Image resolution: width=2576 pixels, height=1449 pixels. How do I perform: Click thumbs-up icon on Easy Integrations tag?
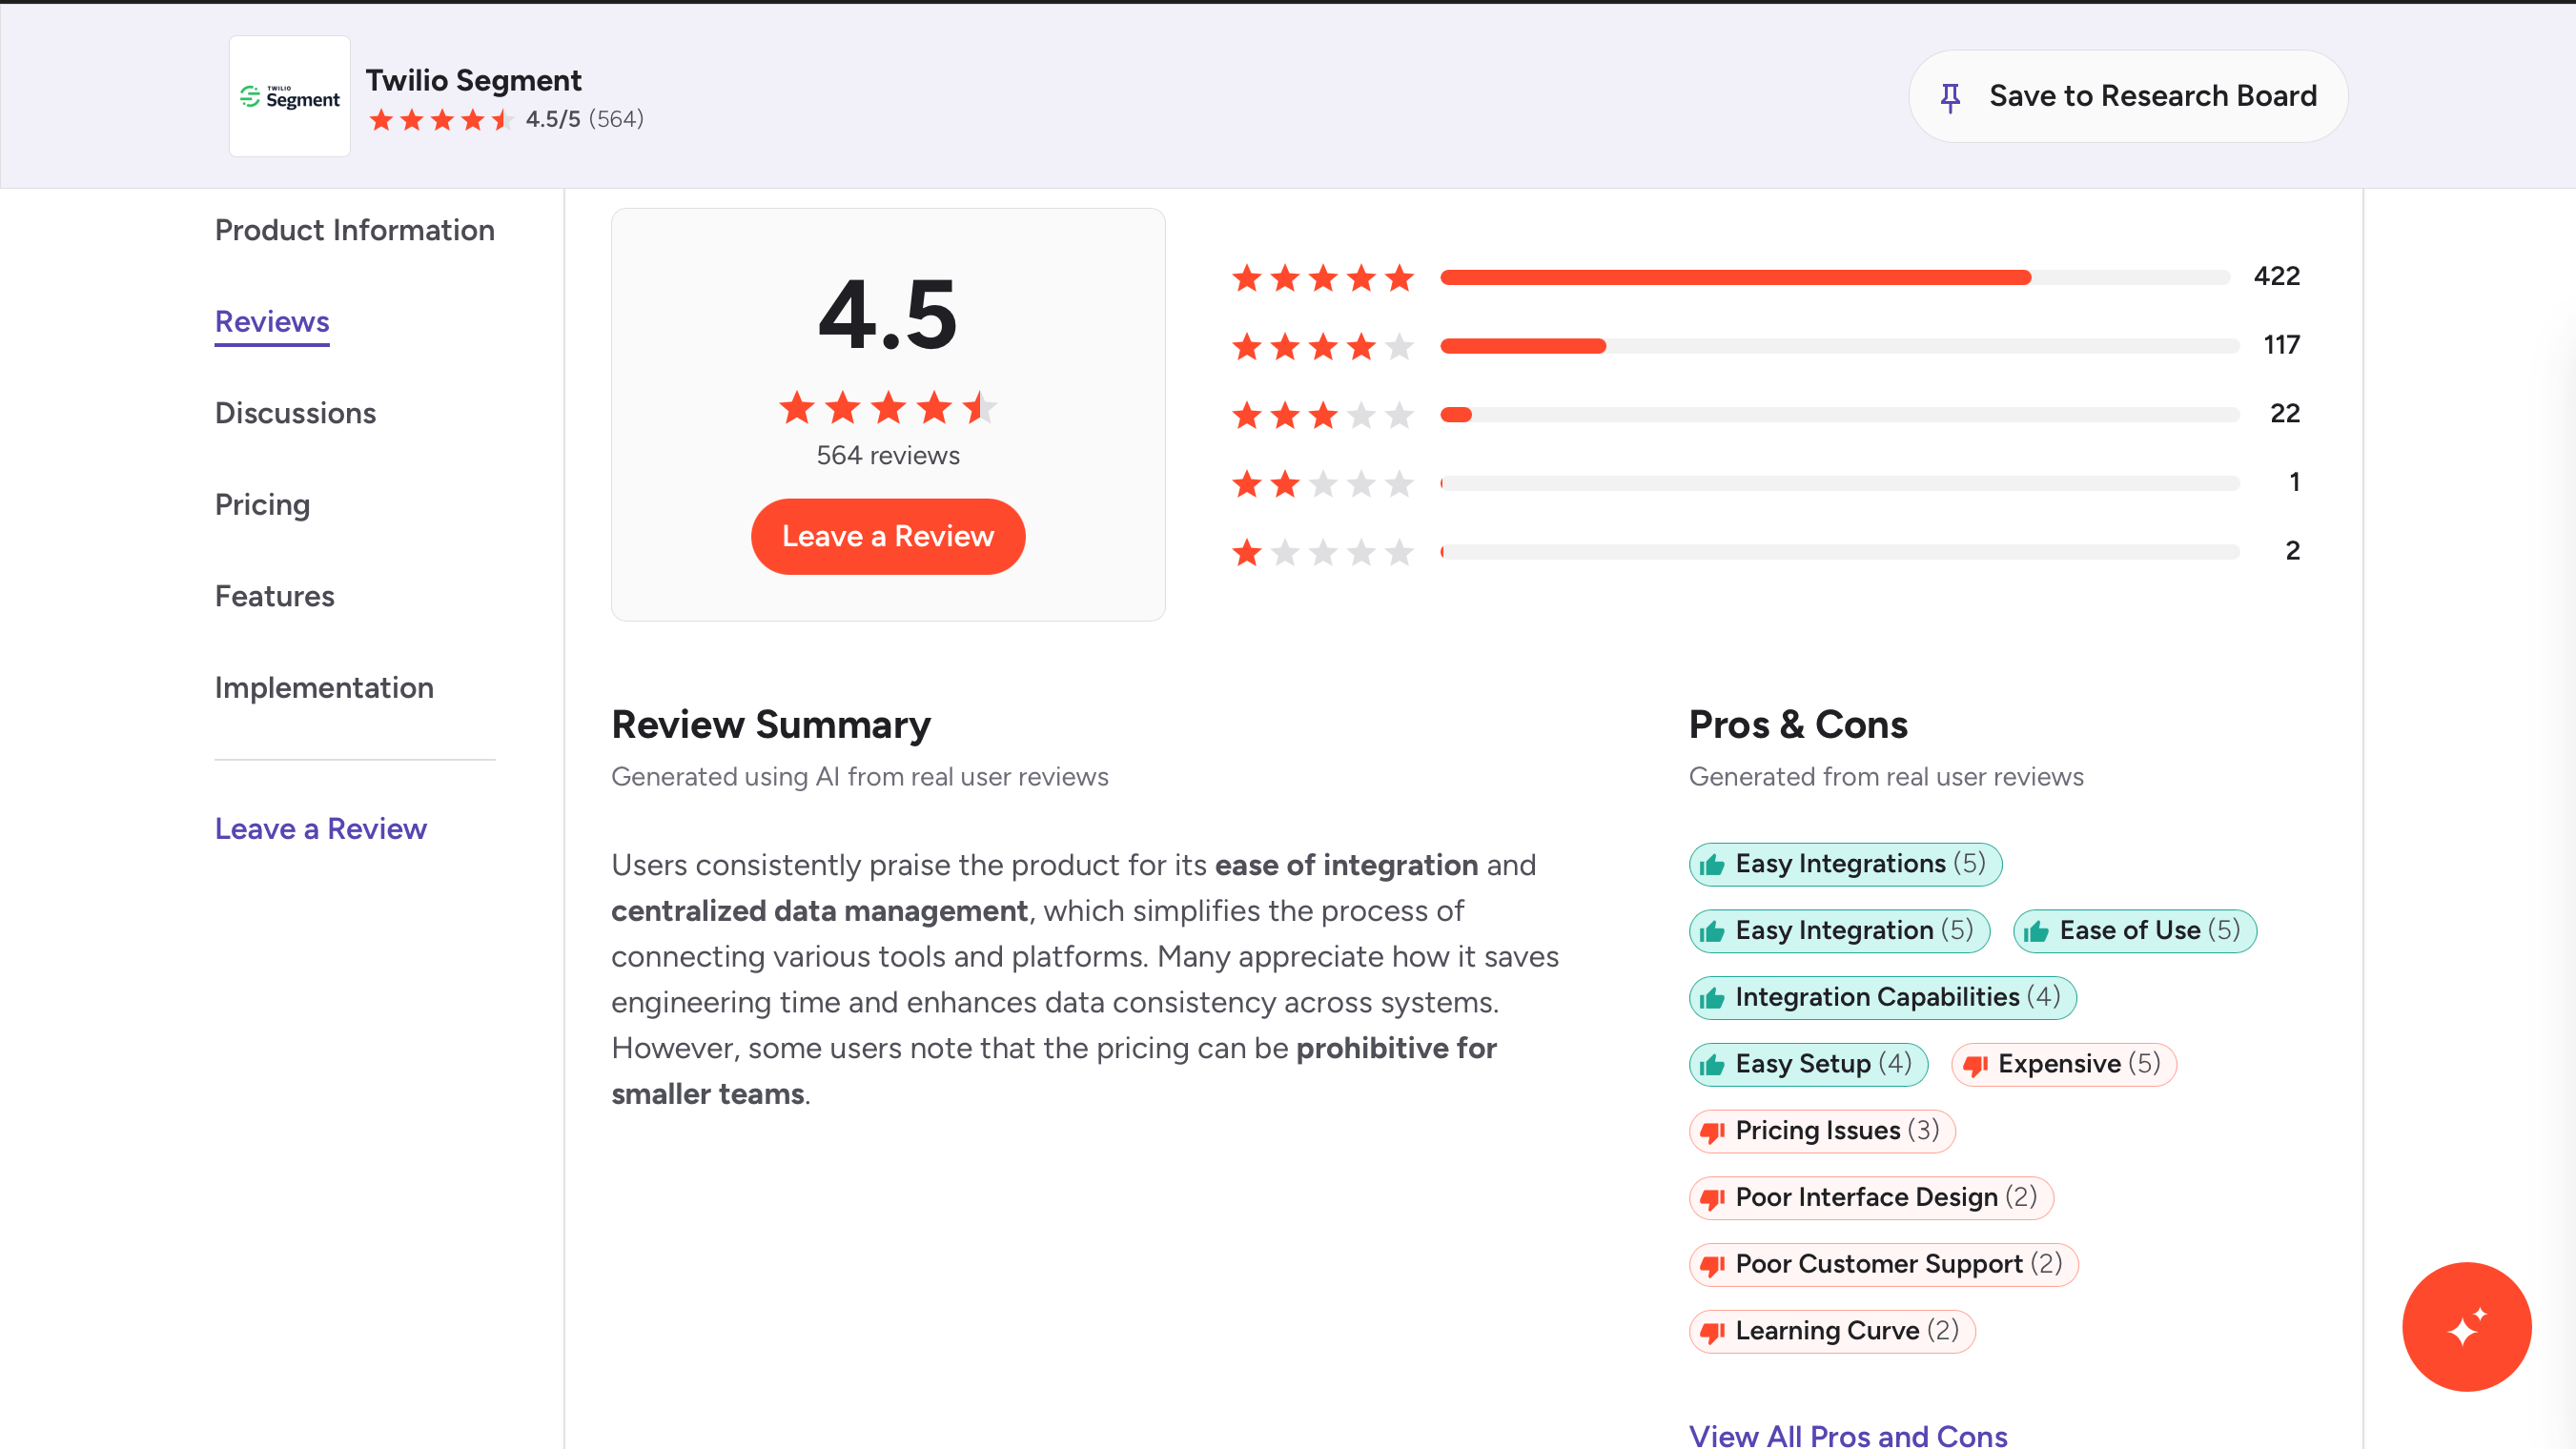click(x=1712, y=865)
